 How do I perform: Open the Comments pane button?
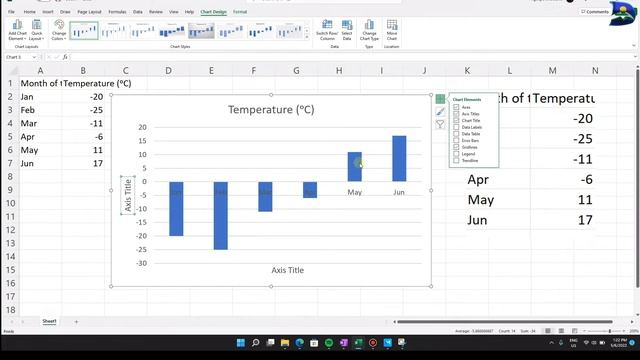click(595, 12)
